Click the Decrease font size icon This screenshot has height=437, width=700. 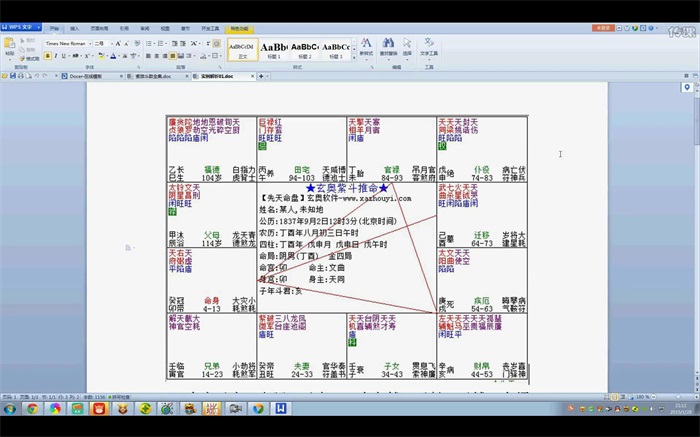126,43
